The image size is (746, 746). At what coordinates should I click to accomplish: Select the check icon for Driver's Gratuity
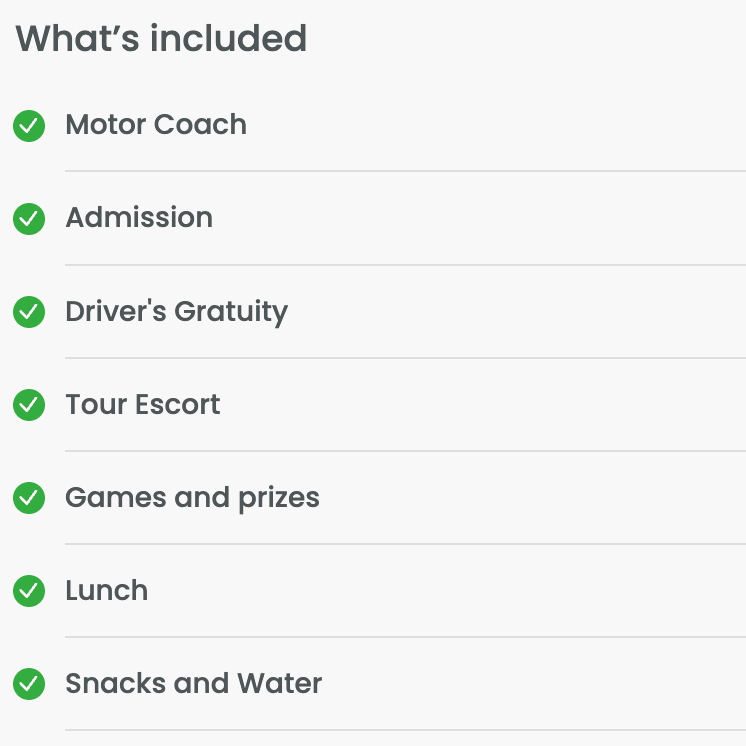(29, 312)
